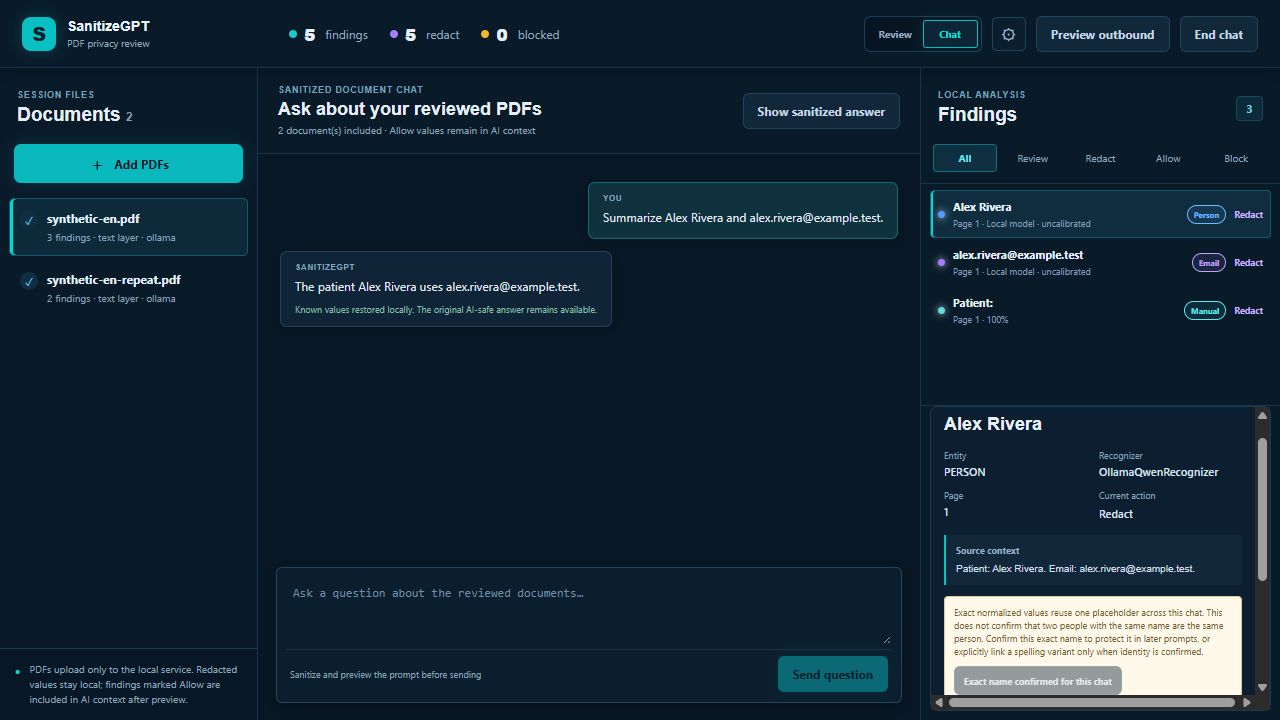The image size is (1280, 720).
Task: Send the question
Action: tap(832, 674)
